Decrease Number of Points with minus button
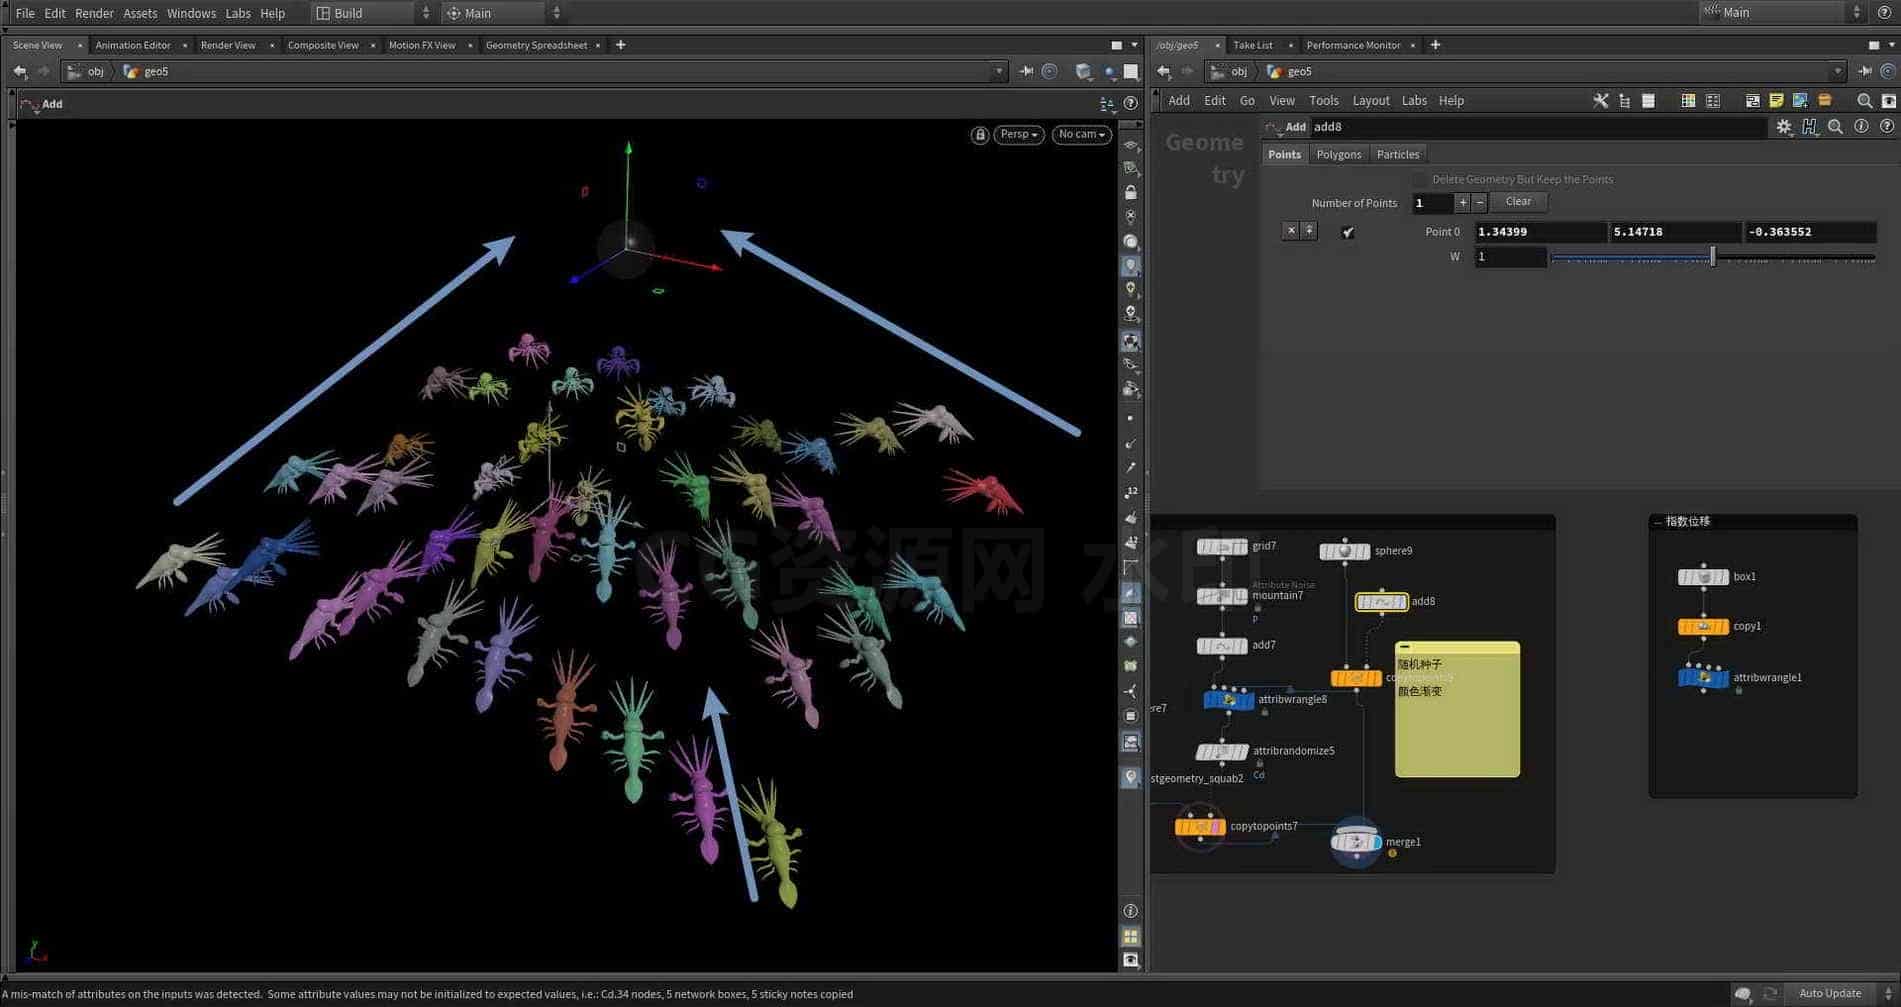The height and width of the screenshot is (1007, 1901). click(1480, 203)
